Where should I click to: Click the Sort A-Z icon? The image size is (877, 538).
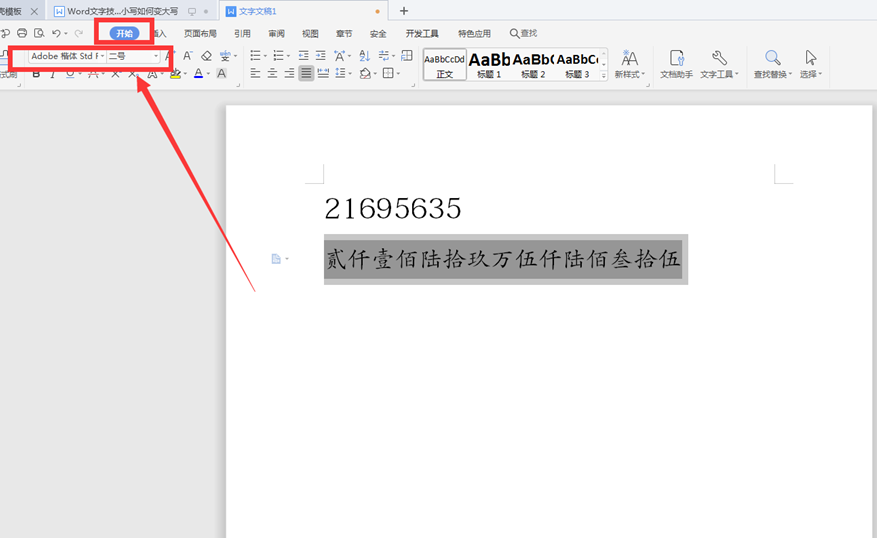click(x=365, y=55)
